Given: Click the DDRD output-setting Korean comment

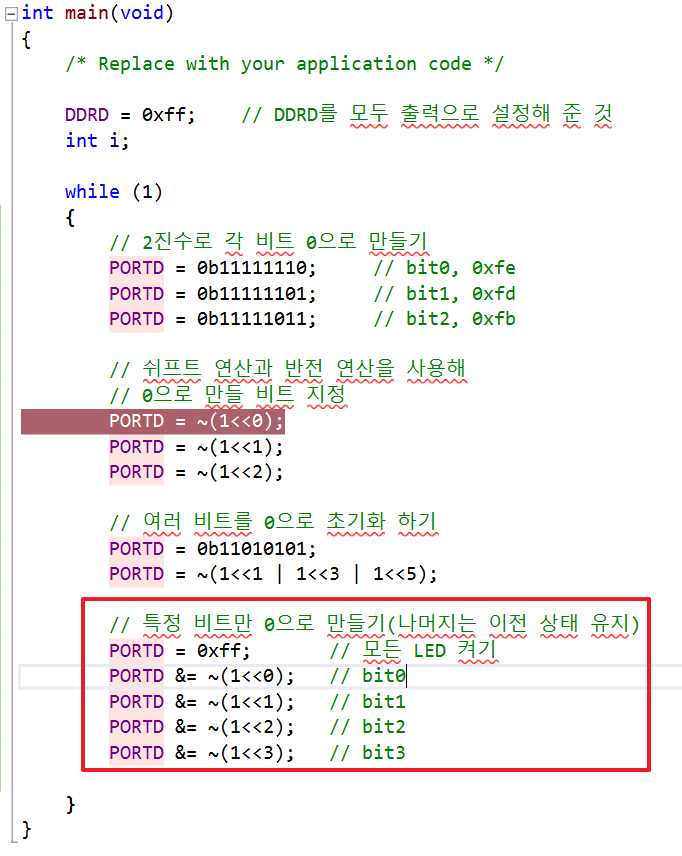Looking at the screenshot, I should click(427, 115).
